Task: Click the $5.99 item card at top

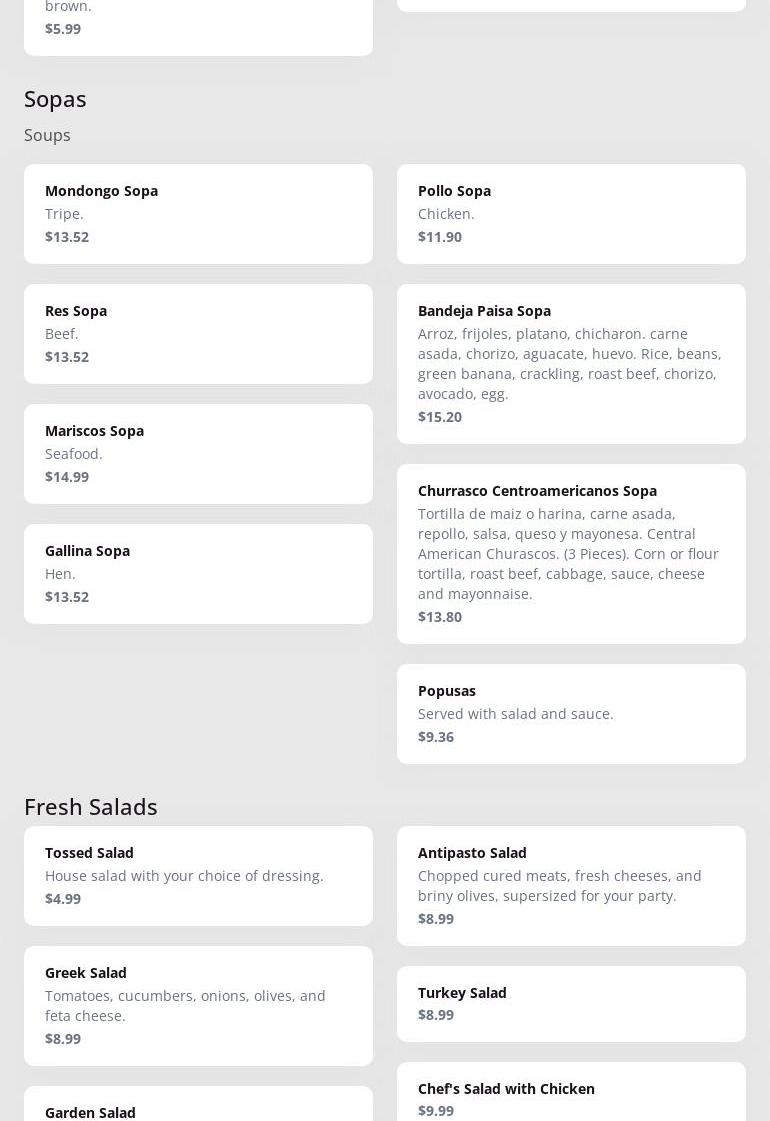Action: point(198,28)
